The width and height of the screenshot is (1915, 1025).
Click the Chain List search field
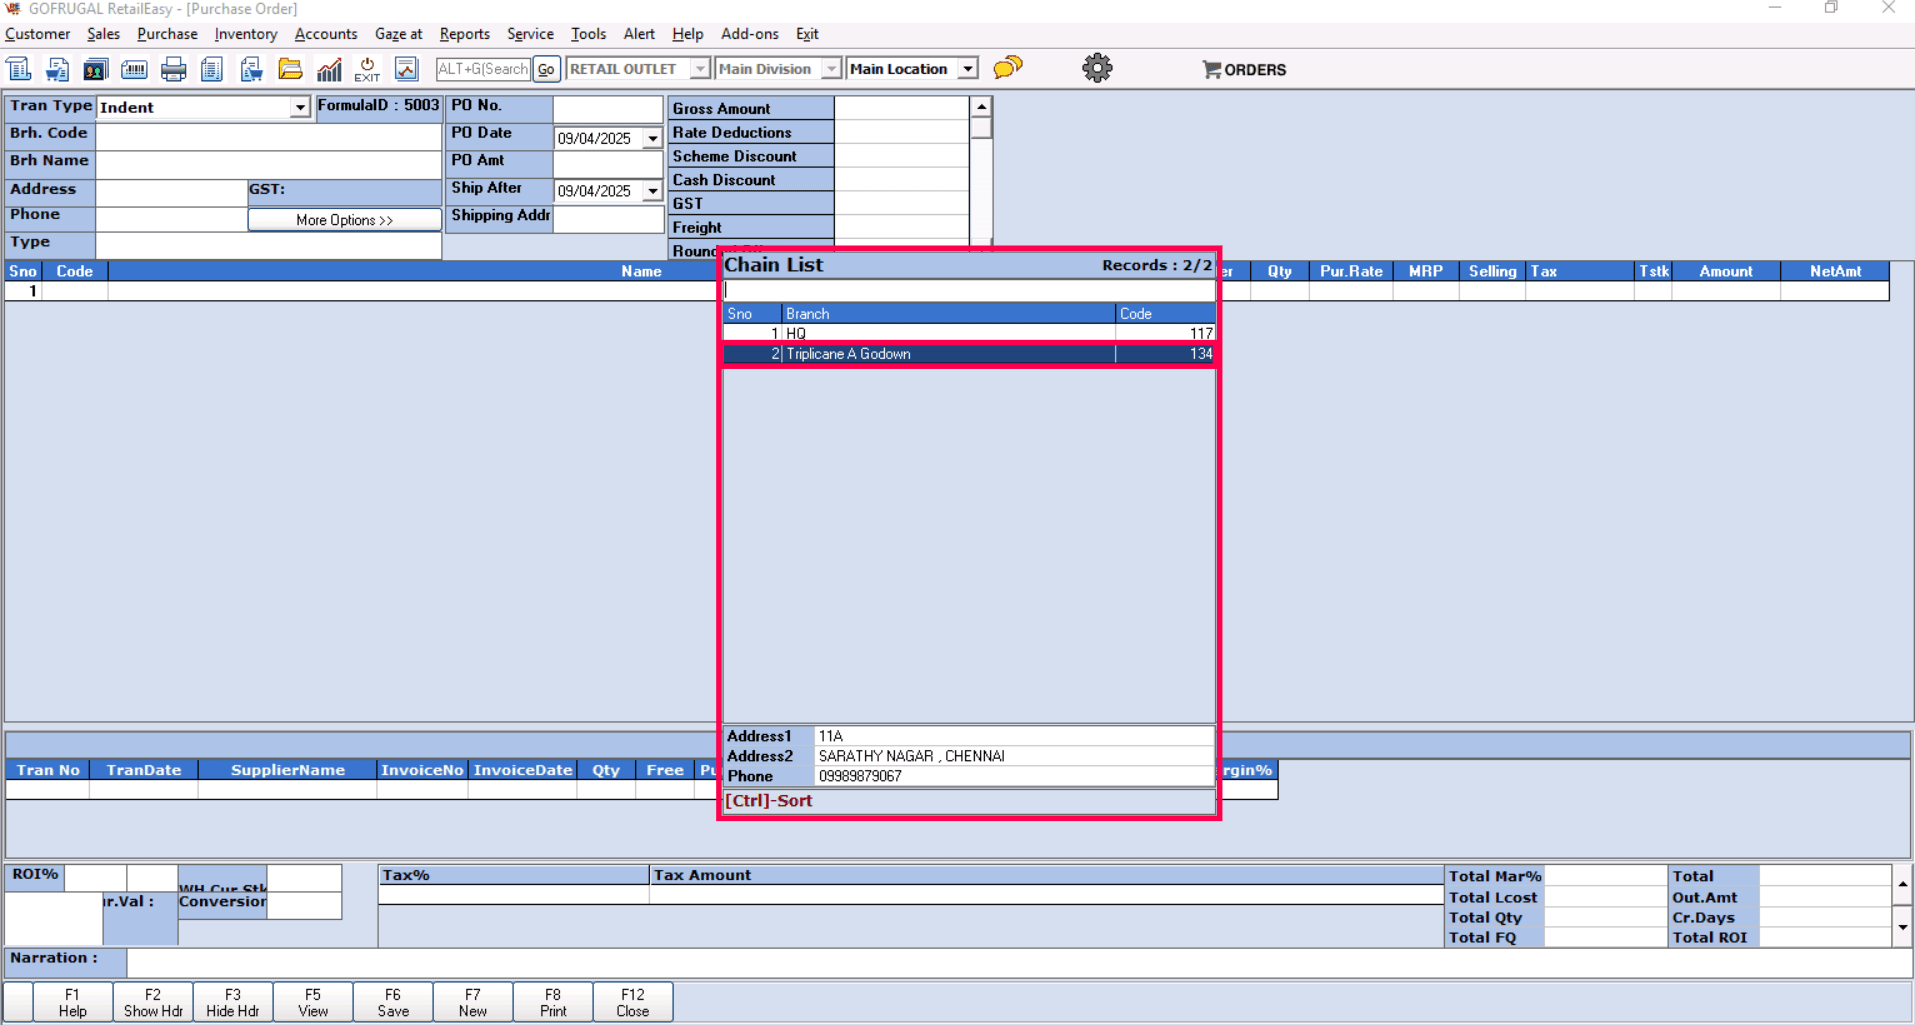click(969, 290)
